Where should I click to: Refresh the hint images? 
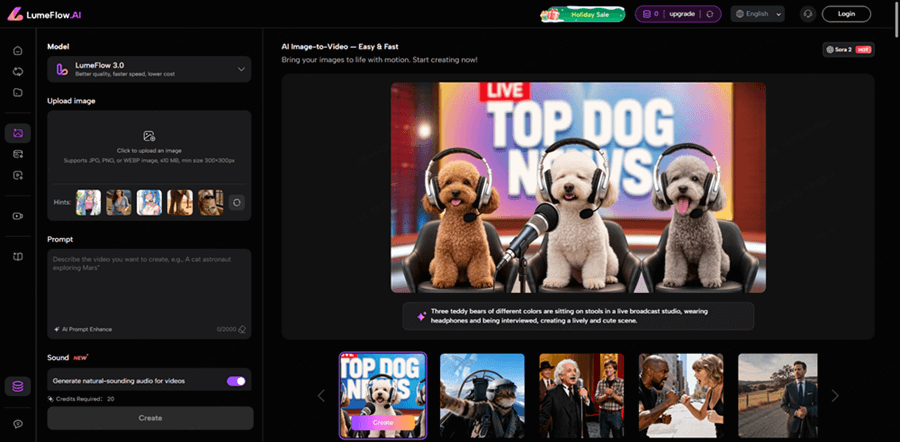pos(237,202)
